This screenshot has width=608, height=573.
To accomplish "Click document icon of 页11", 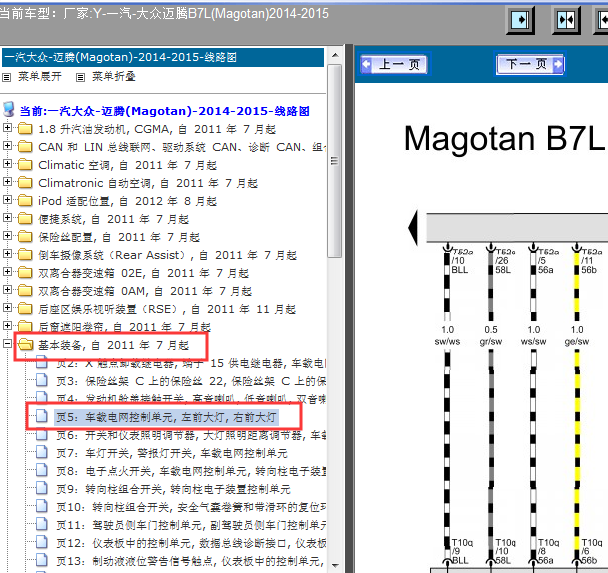I will [41, 525].
